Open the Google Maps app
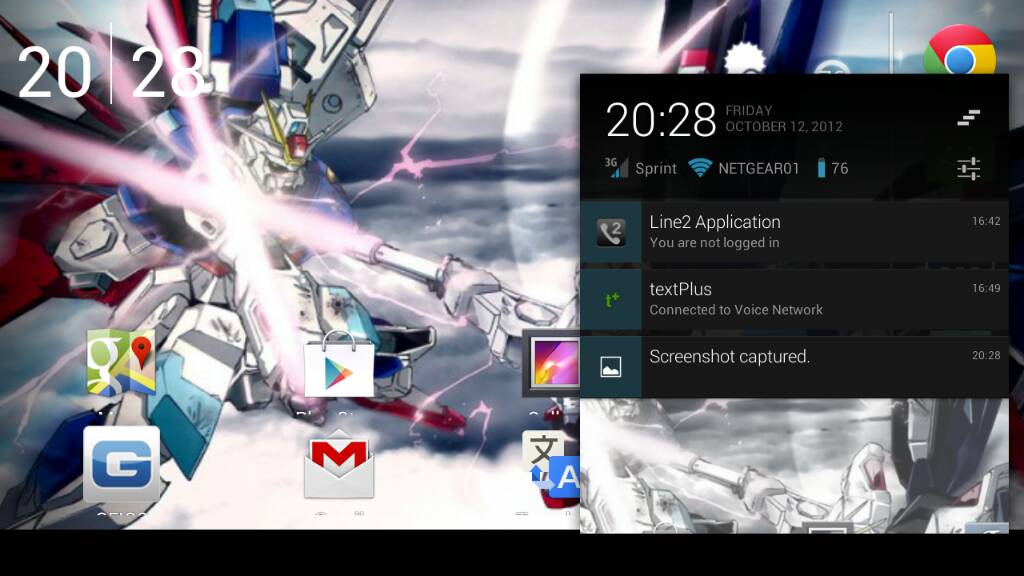The height and width of the screenshot is (576, 1024). click(121, 362)
